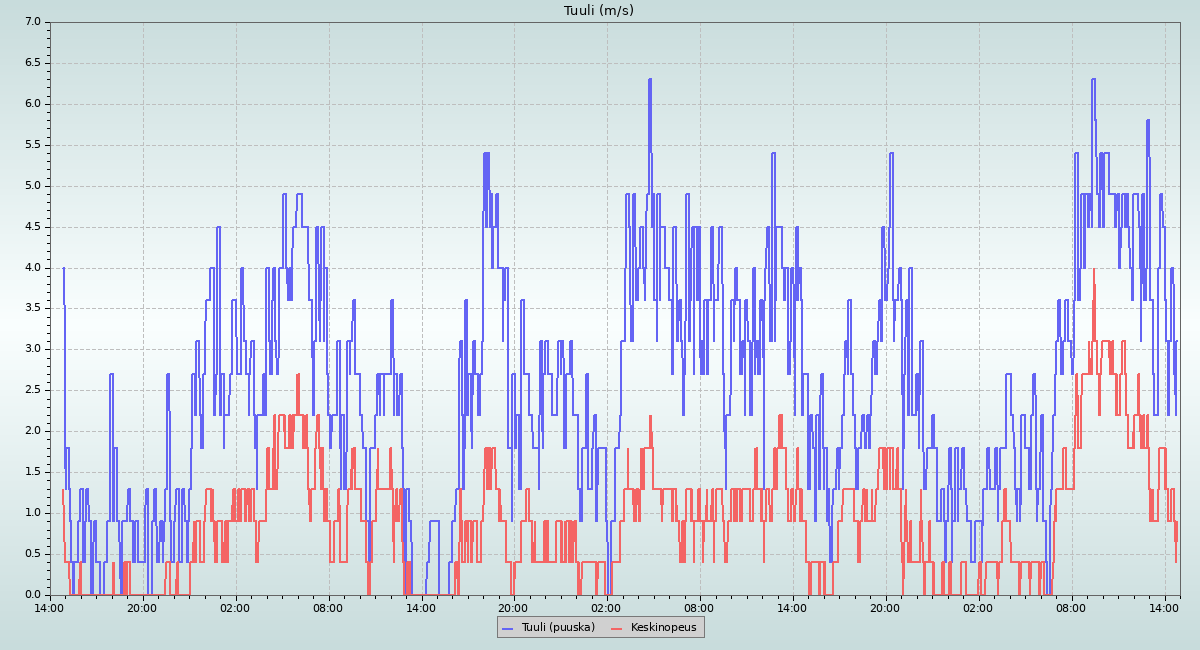Select the 0.0 y-axis origin label

[x=33, y=594]
